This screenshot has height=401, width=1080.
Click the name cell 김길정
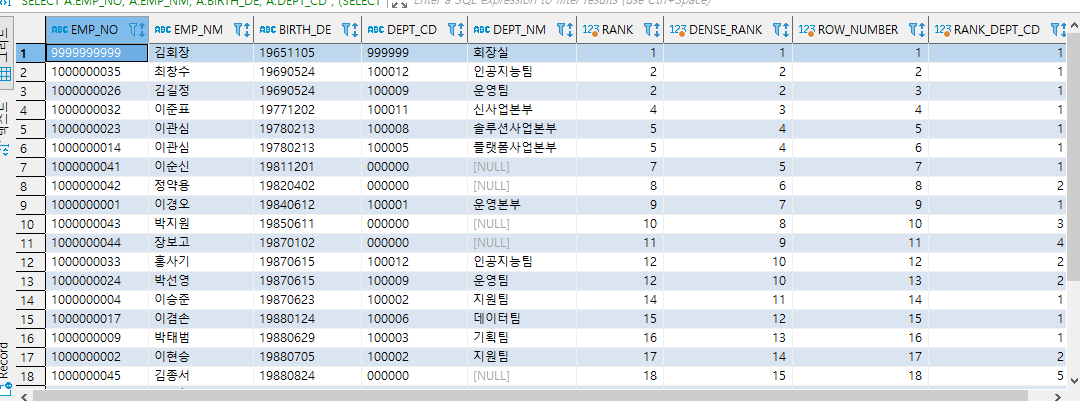(x=201, y=90)
